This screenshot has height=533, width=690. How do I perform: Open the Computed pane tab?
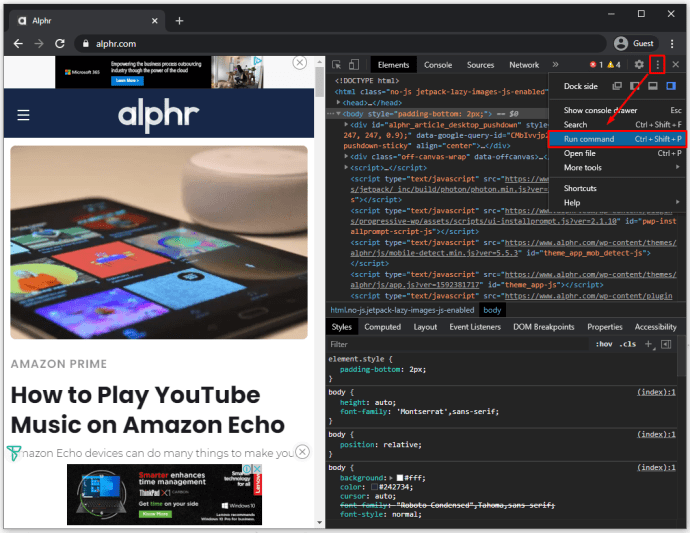click(382, 327)
